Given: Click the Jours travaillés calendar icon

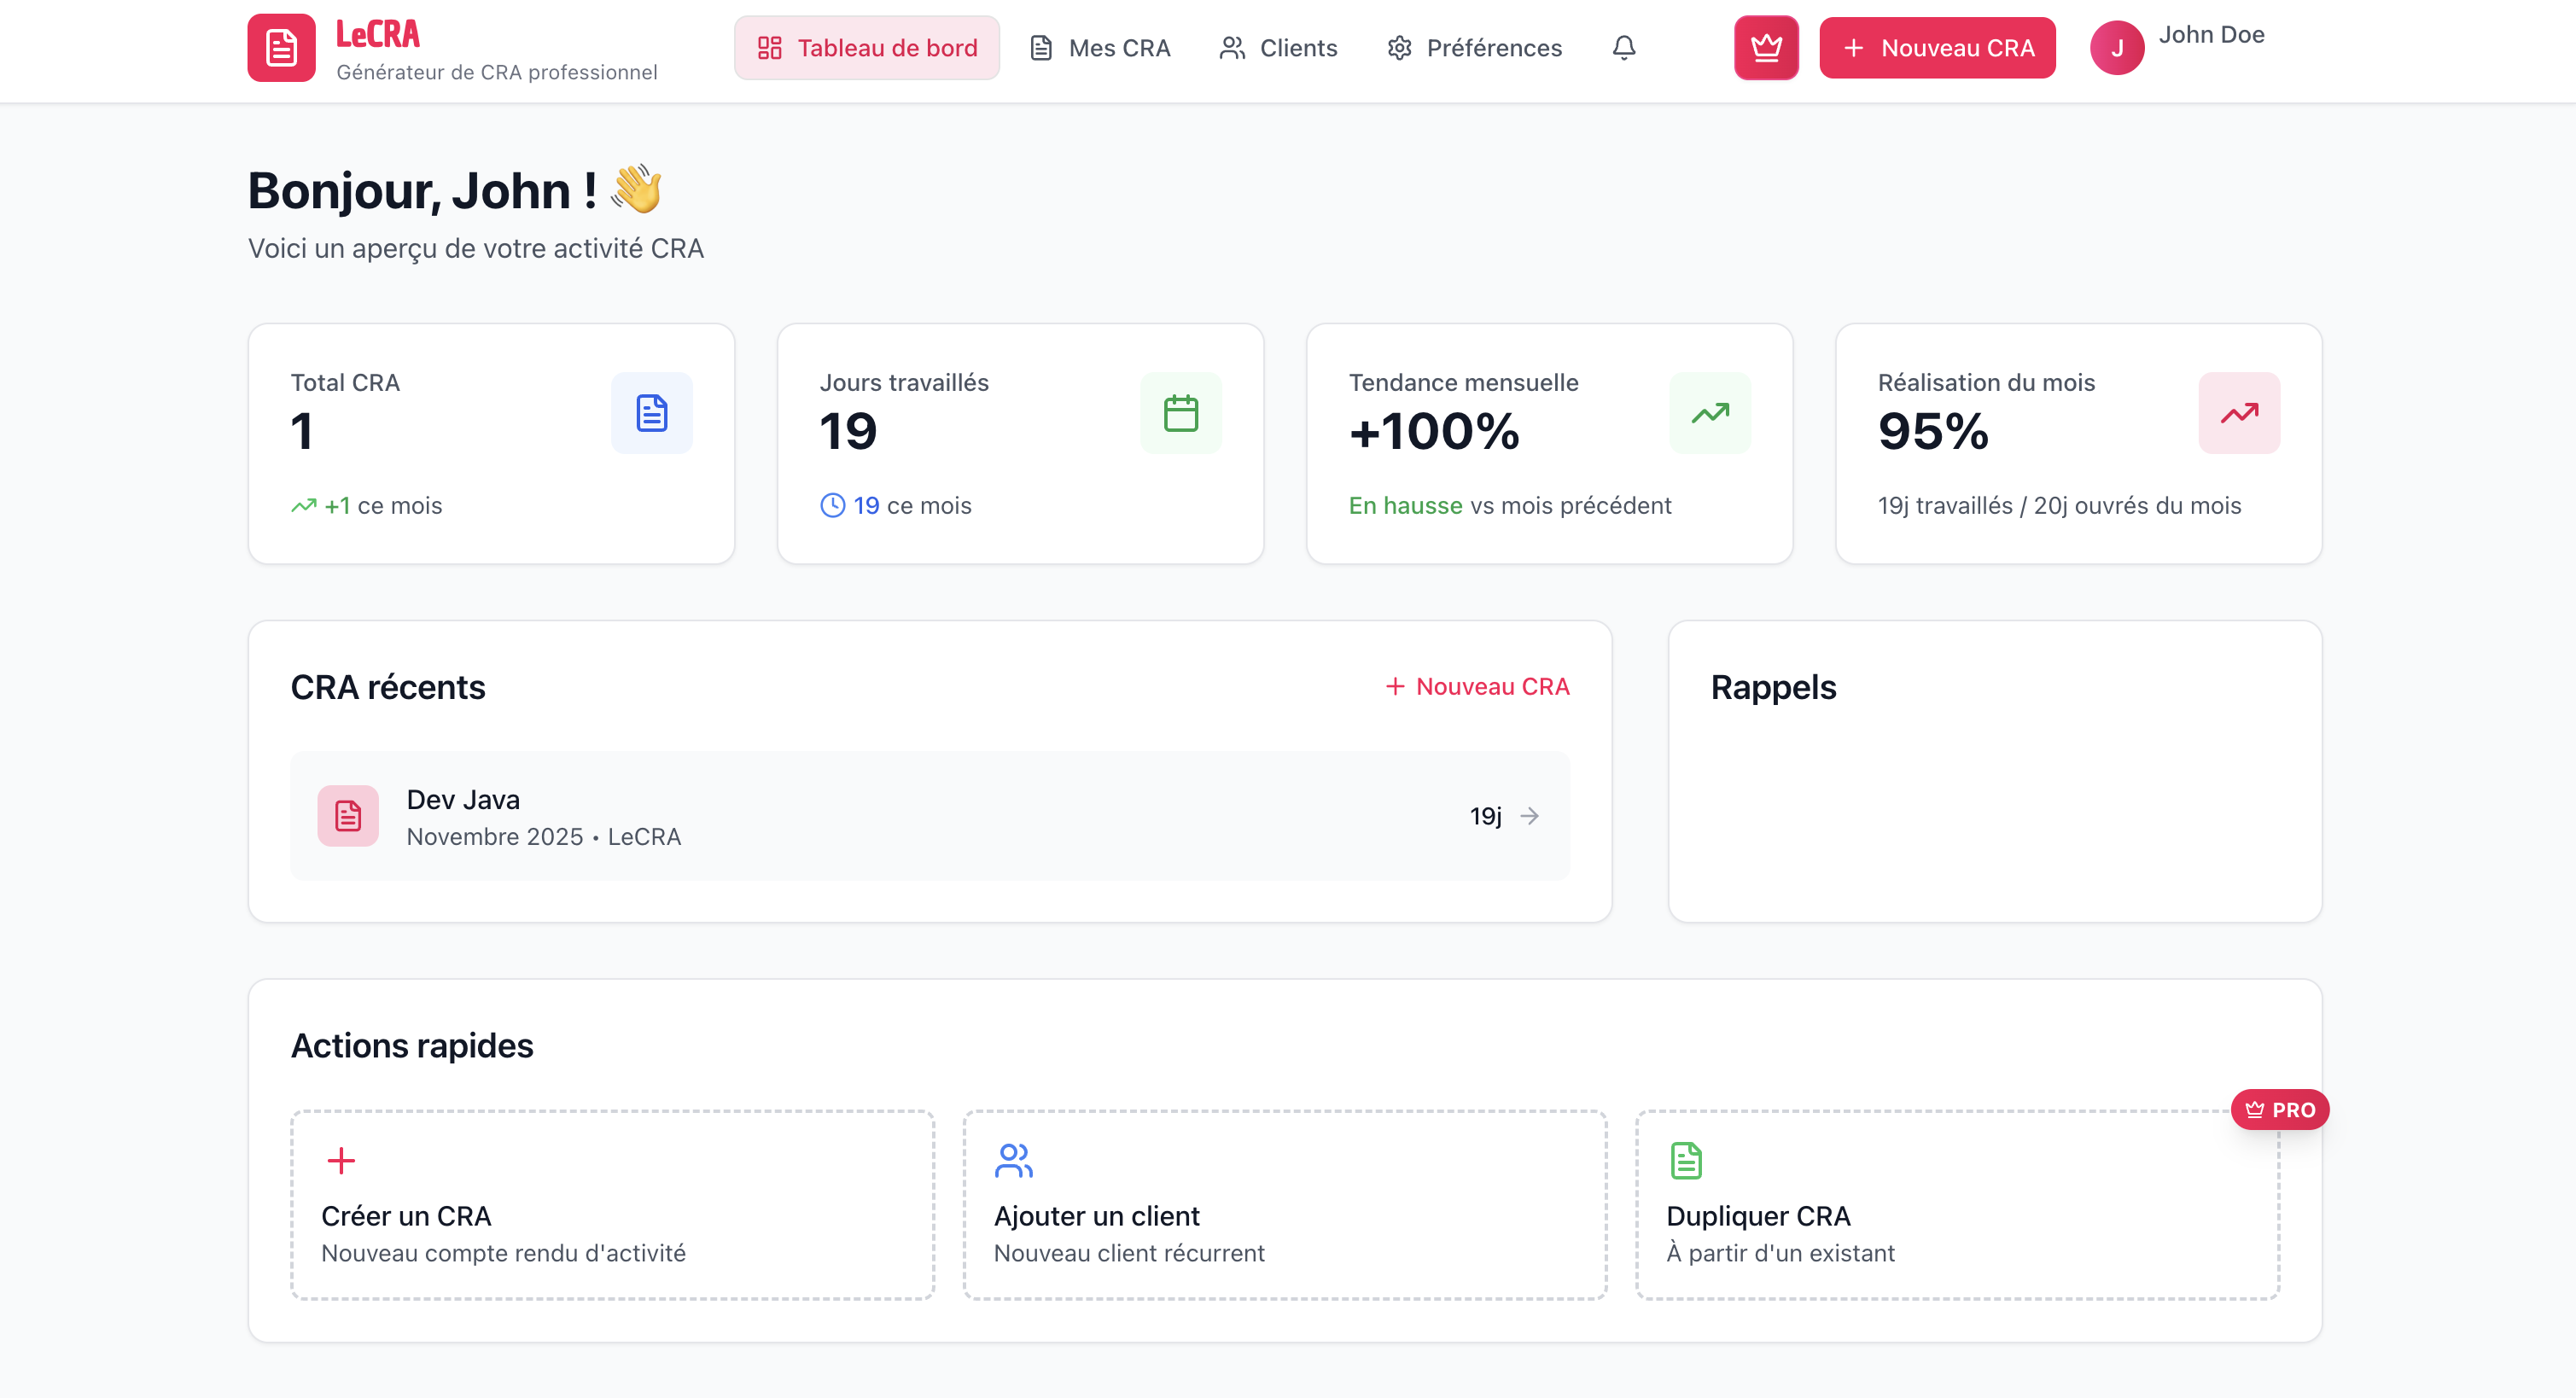Looking at the screenshot, I should (1181, 413).
